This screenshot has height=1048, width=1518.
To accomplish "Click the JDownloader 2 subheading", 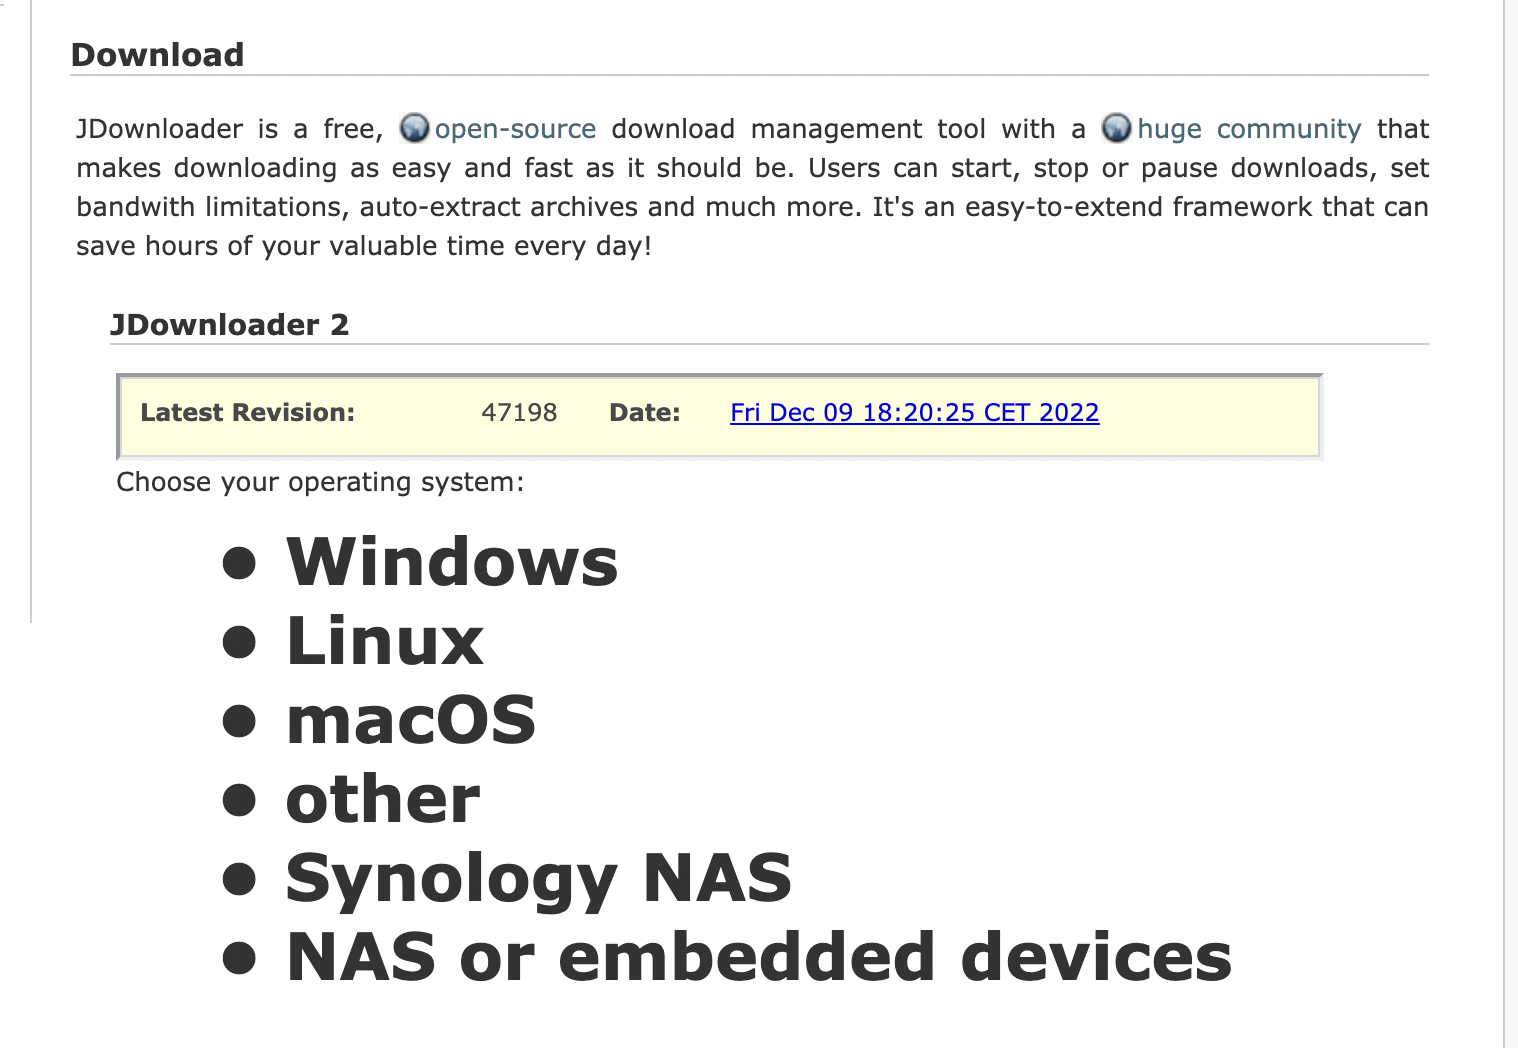I will coord(229,324).
